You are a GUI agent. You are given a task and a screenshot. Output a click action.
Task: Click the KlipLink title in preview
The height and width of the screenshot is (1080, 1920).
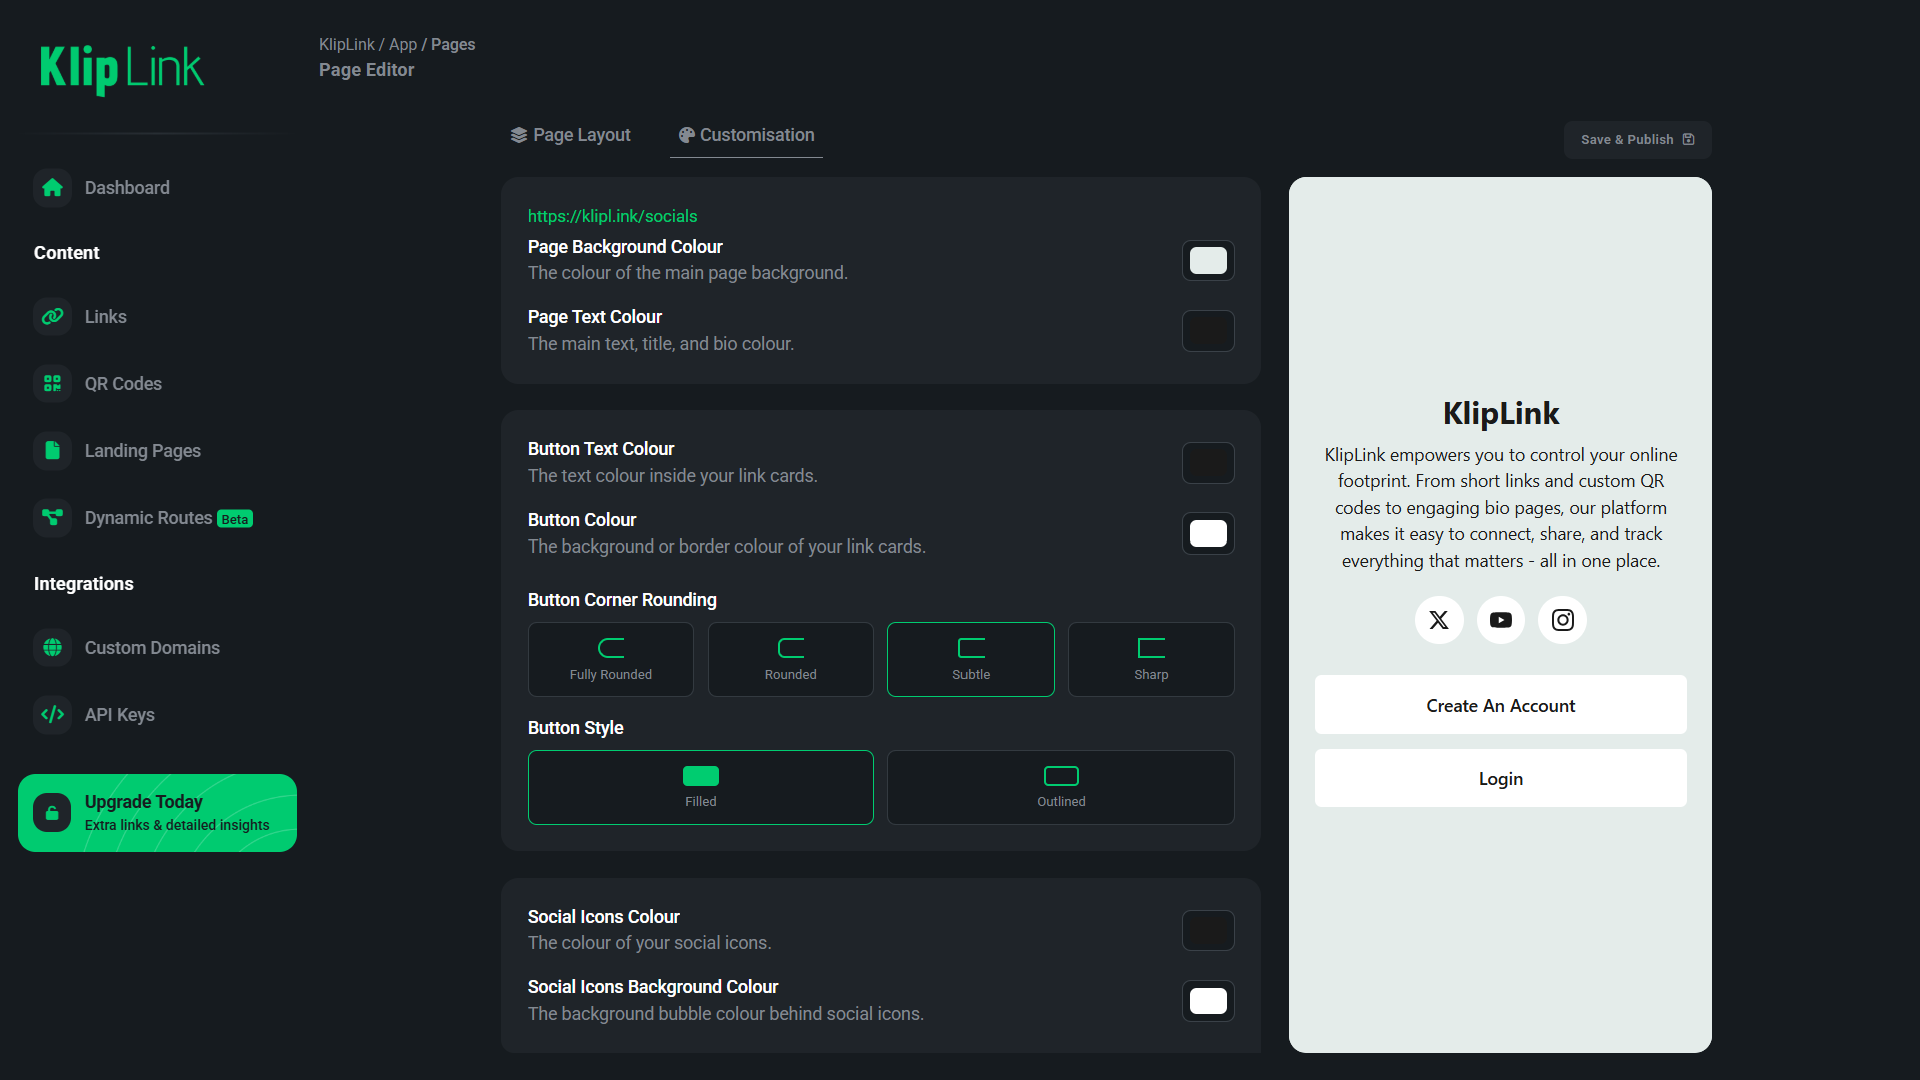[1501, 414]
